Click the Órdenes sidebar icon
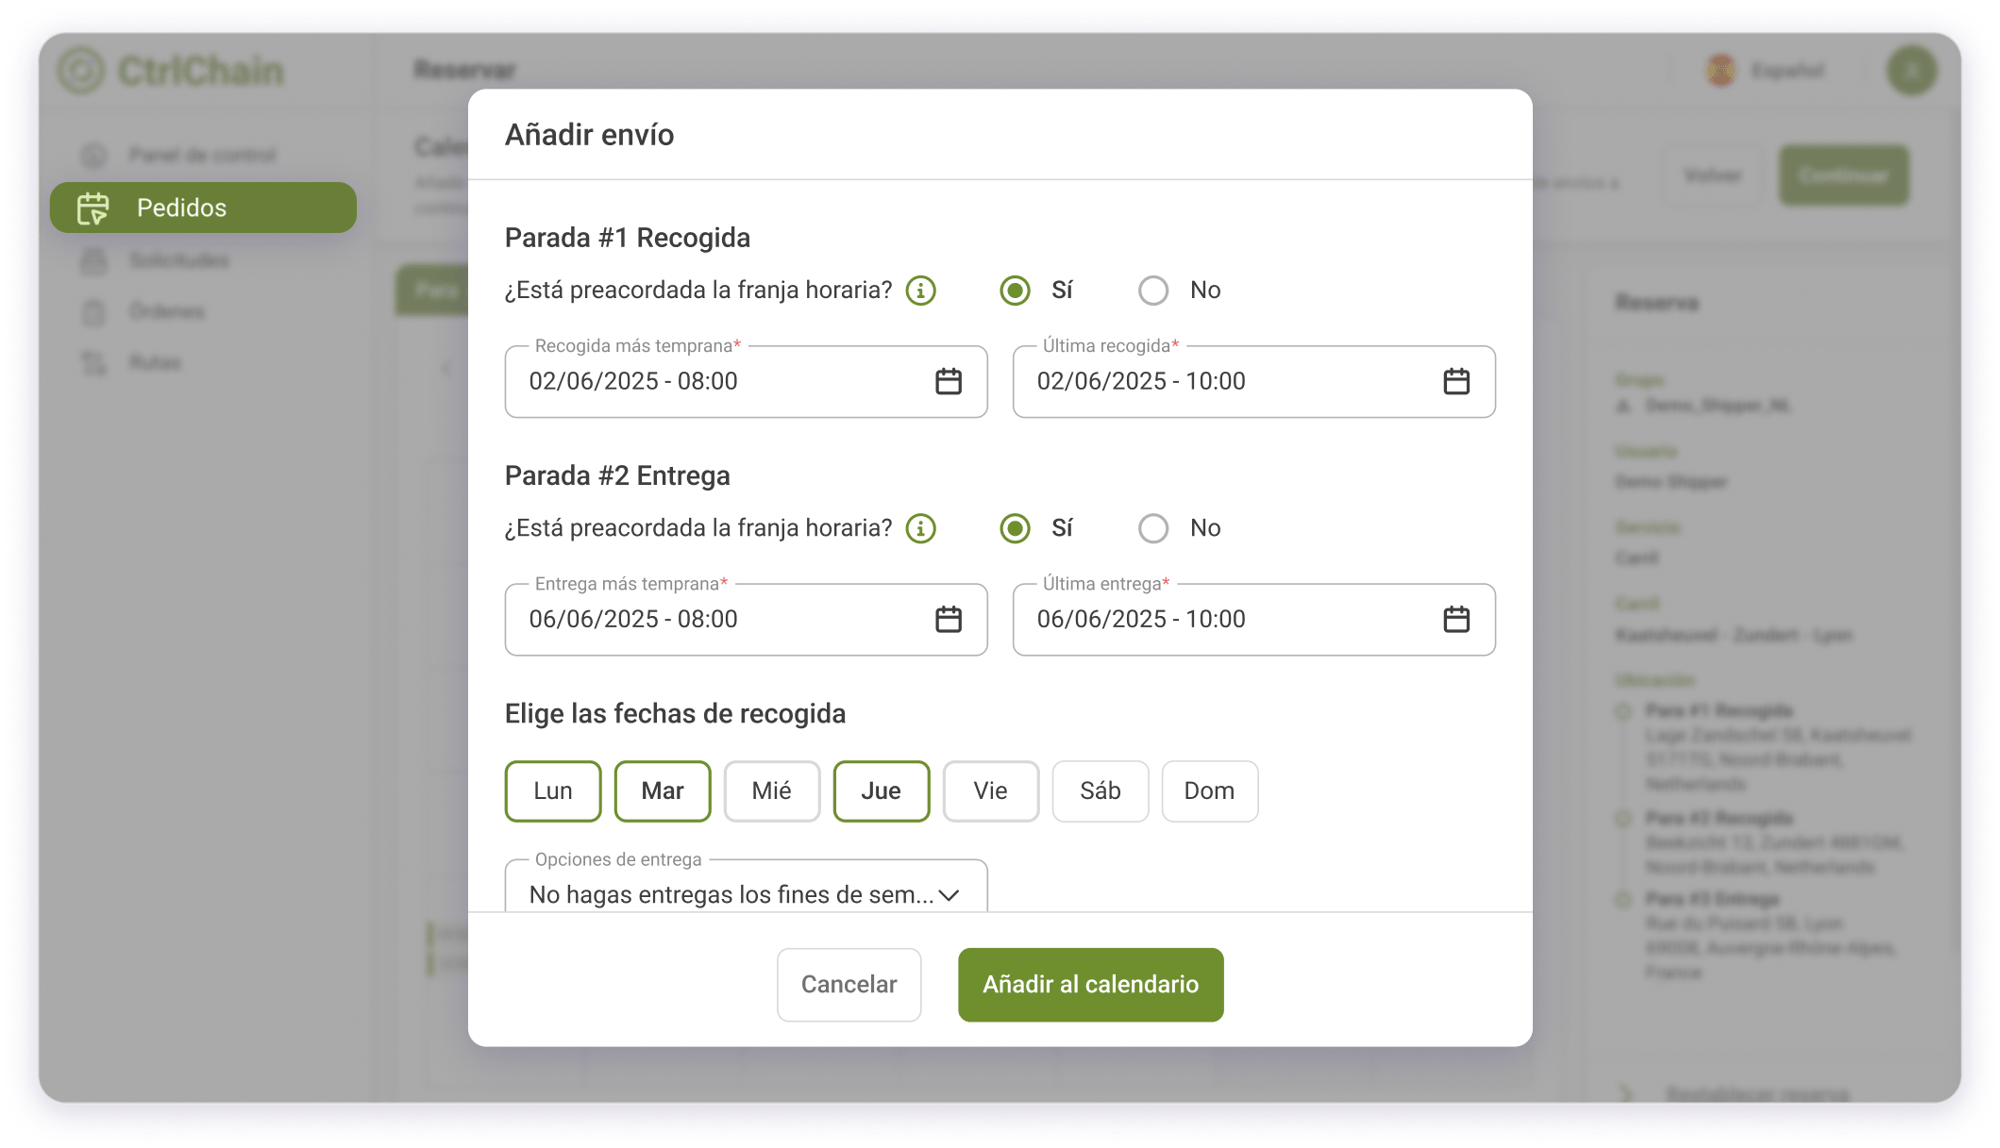2000x1148 pixels. 93,312
